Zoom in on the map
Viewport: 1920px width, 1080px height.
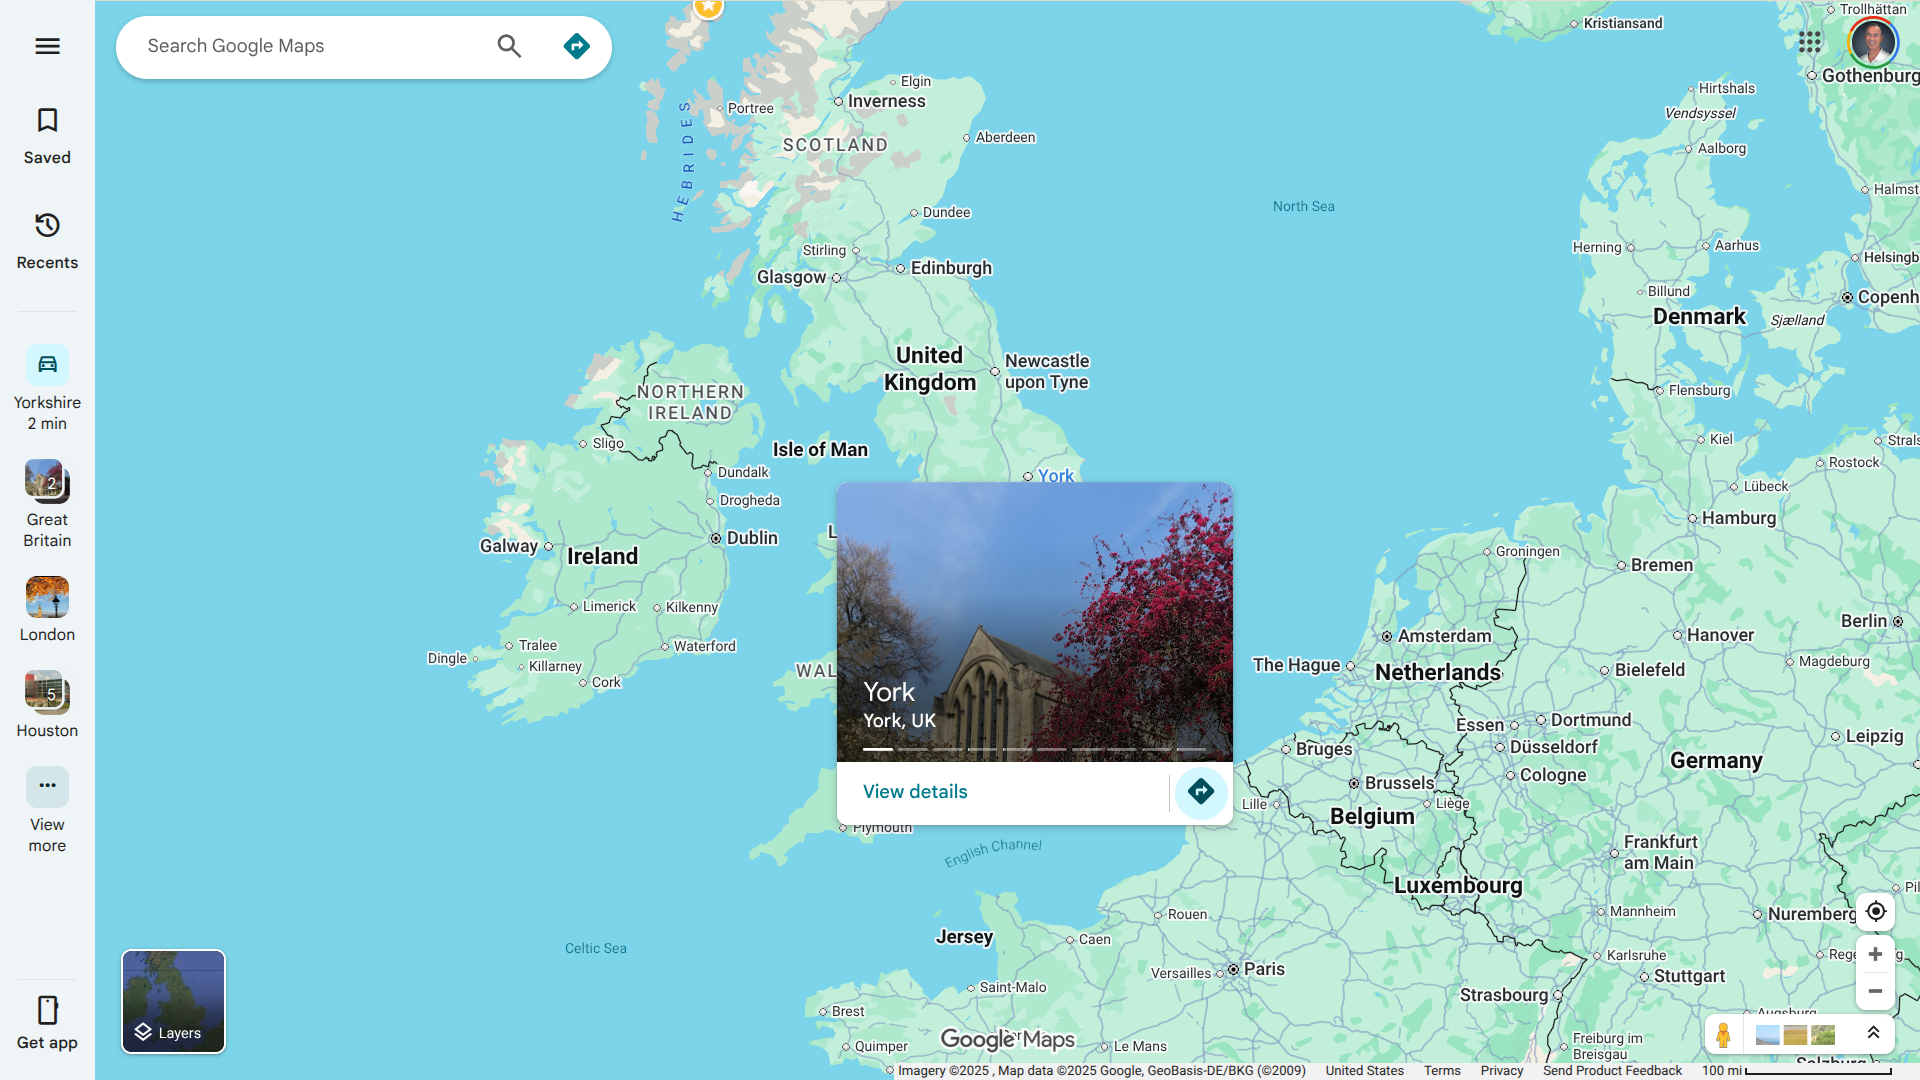point(1875,954)
